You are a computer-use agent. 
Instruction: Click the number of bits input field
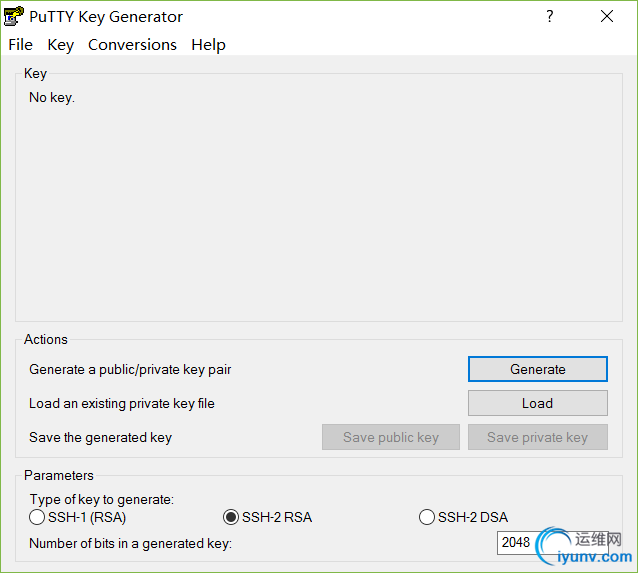pyautogui.click(x=553, y=542)
